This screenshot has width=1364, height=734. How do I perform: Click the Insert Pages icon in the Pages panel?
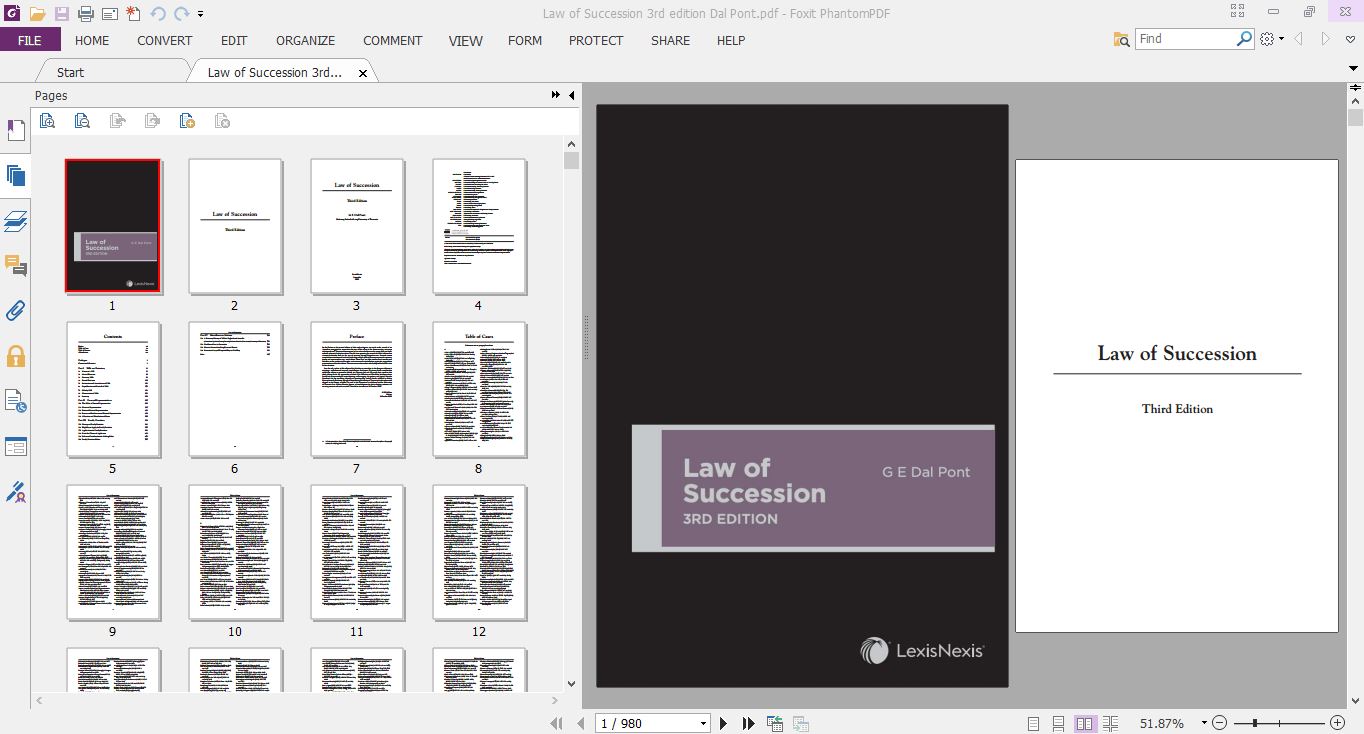tap(187, 121)
